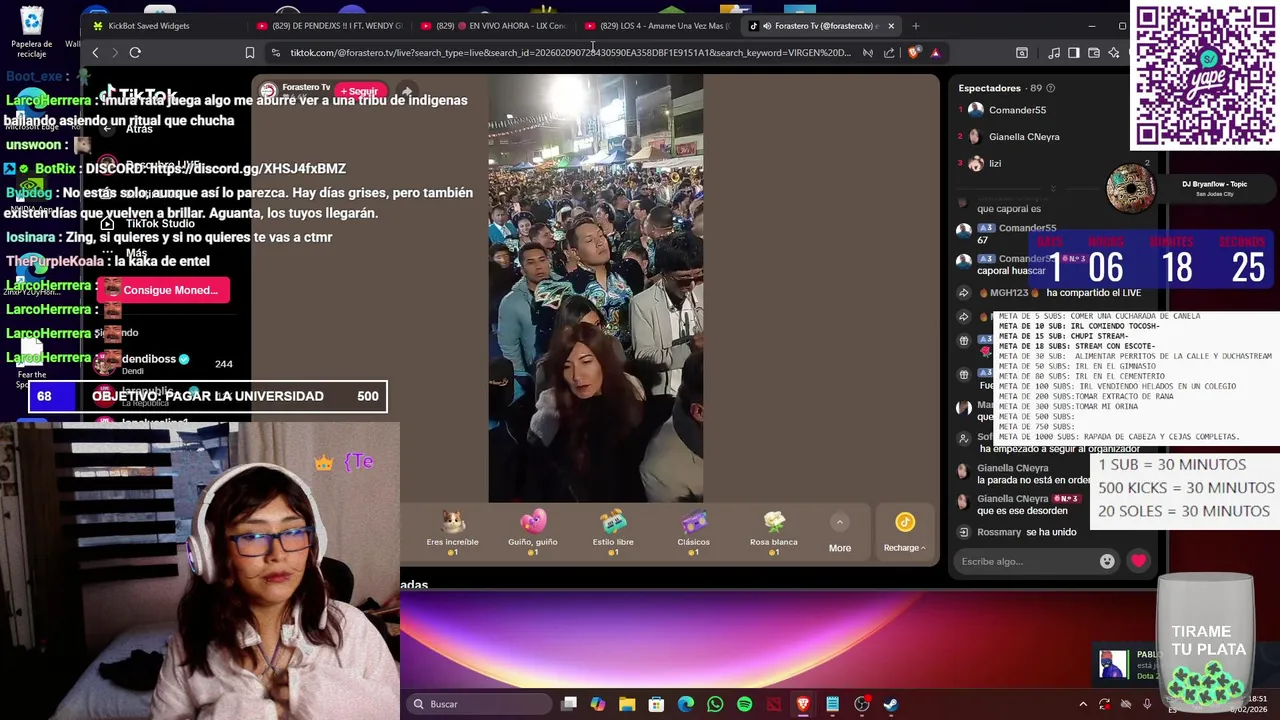
Task: Click 'que es ese desorden' chat message
Action: click(x=1022, y=511)
